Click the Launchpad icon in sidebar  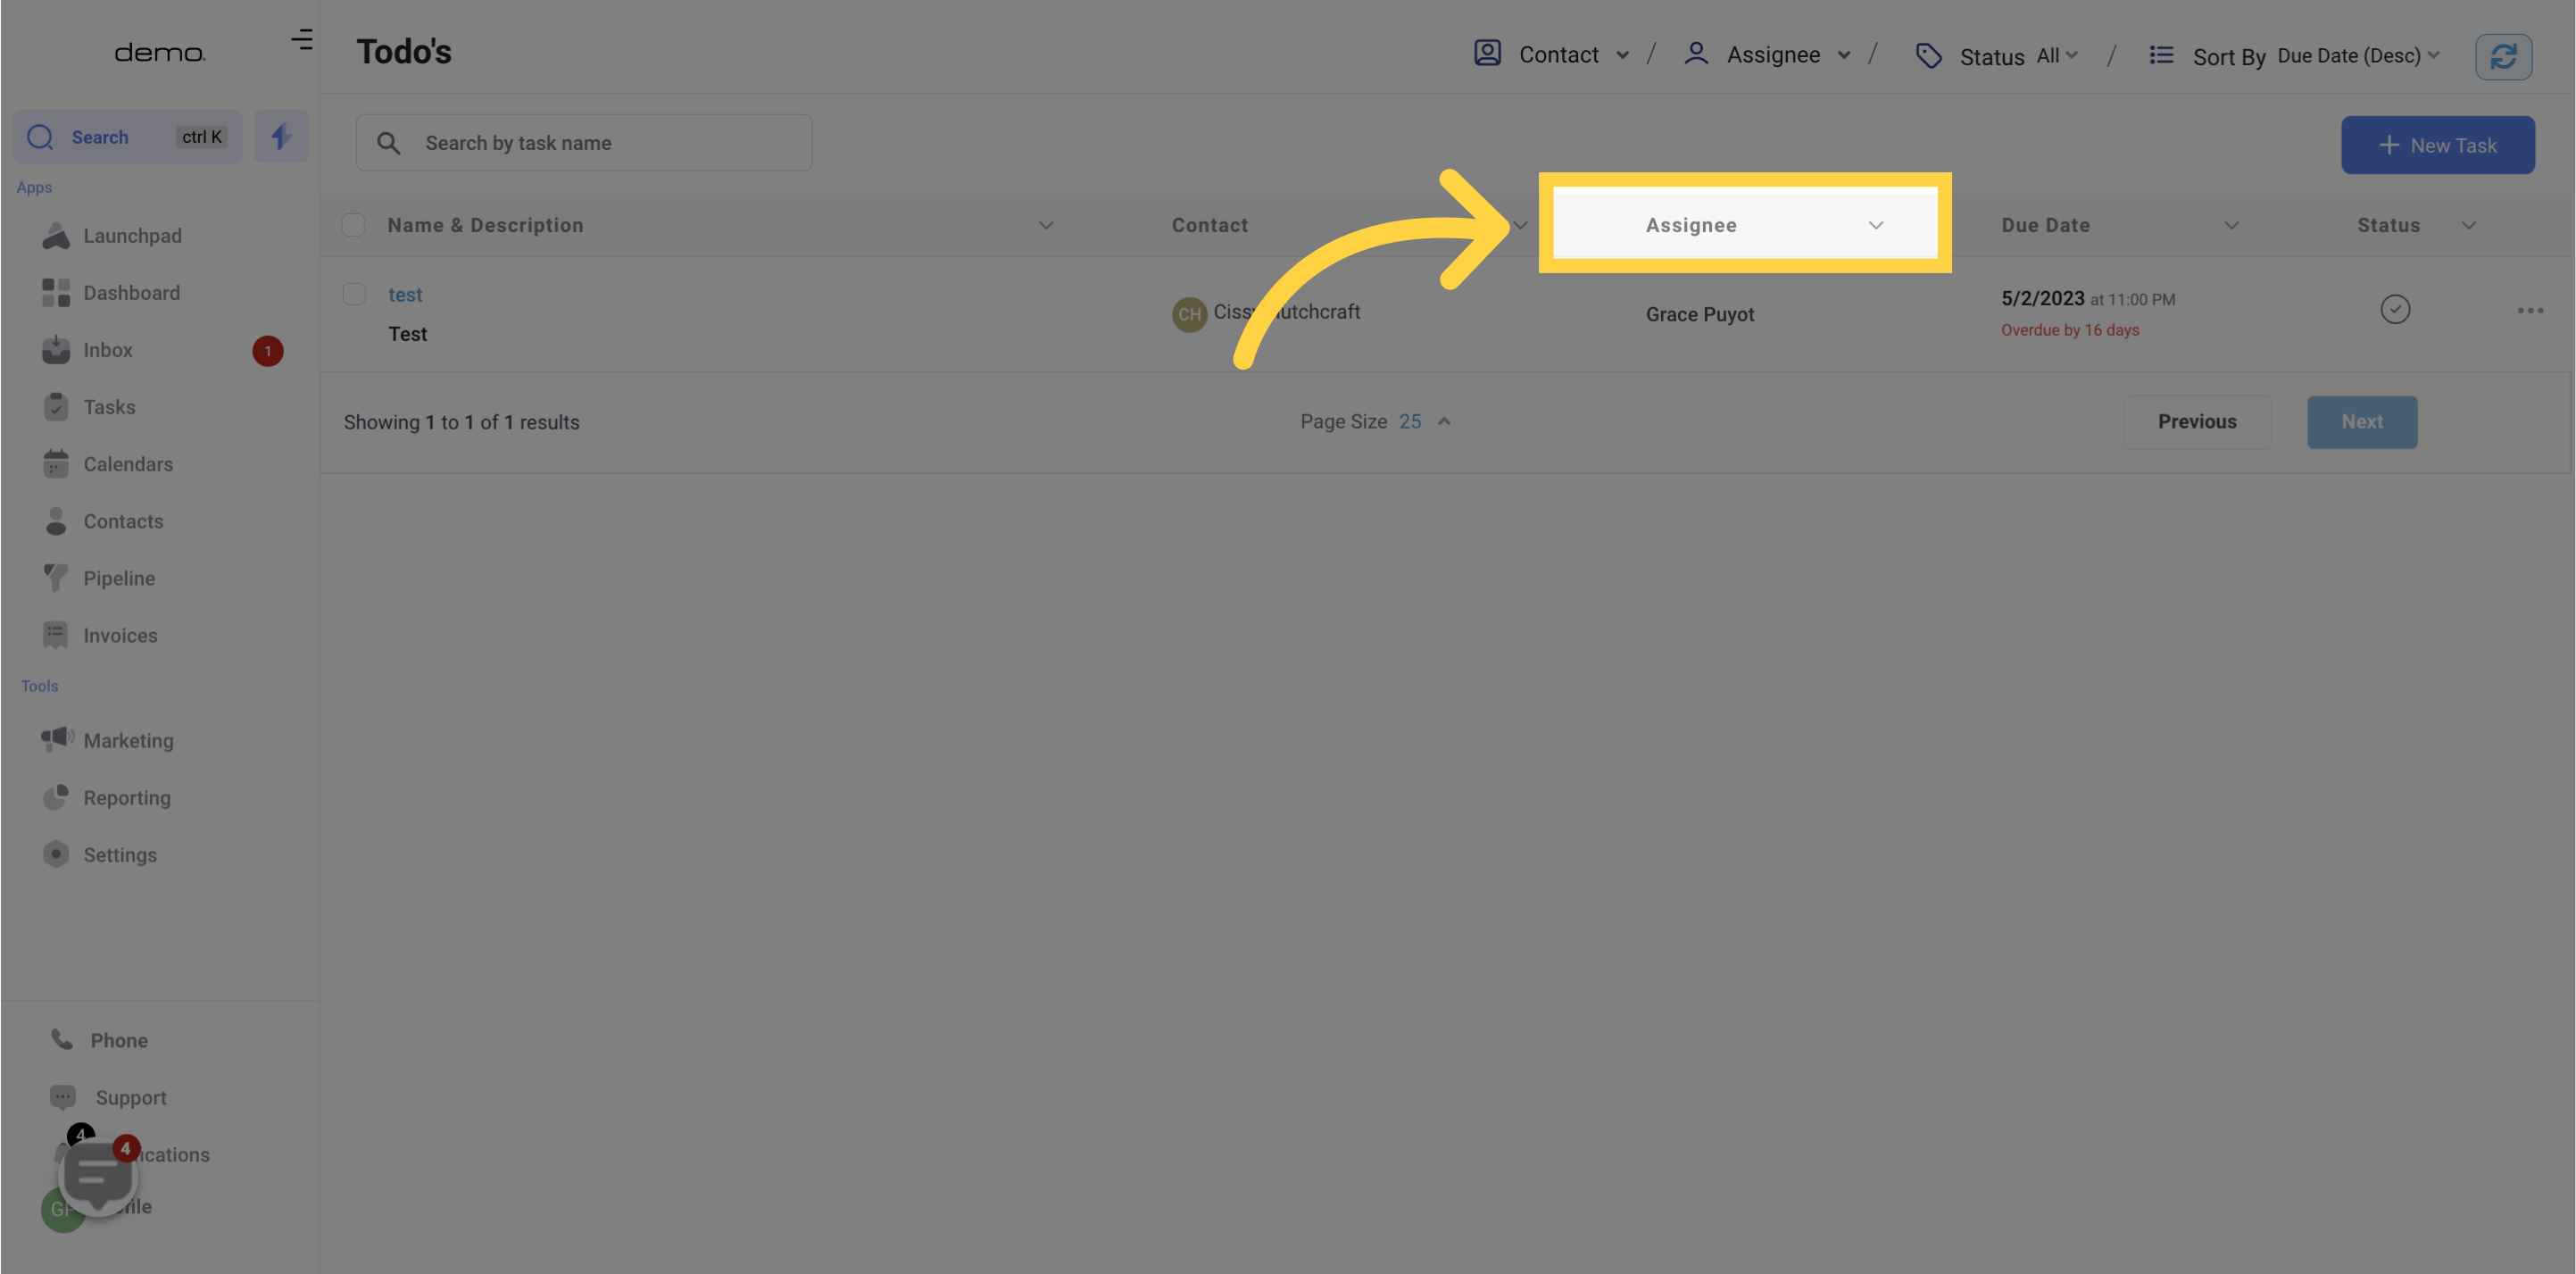pyautogui.click(x=56, y=237)
